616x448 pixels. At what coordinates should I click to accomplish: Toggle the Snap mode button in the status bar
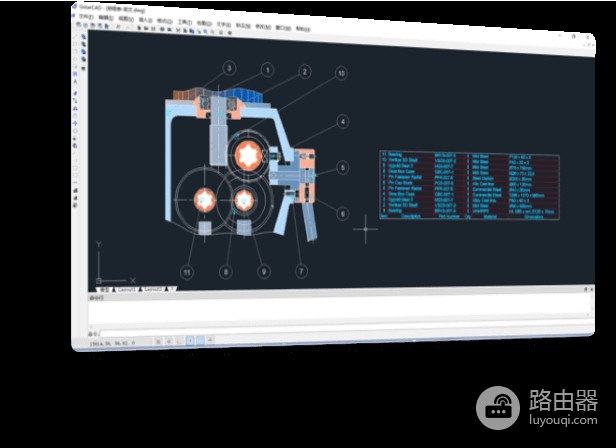[x=155, y=341]
